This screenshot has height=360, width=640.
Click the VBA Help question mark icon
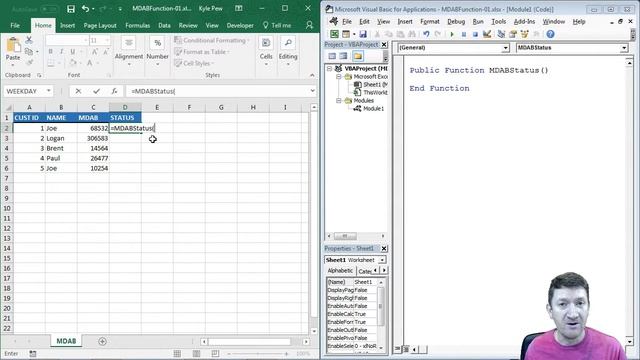[550, 34]
